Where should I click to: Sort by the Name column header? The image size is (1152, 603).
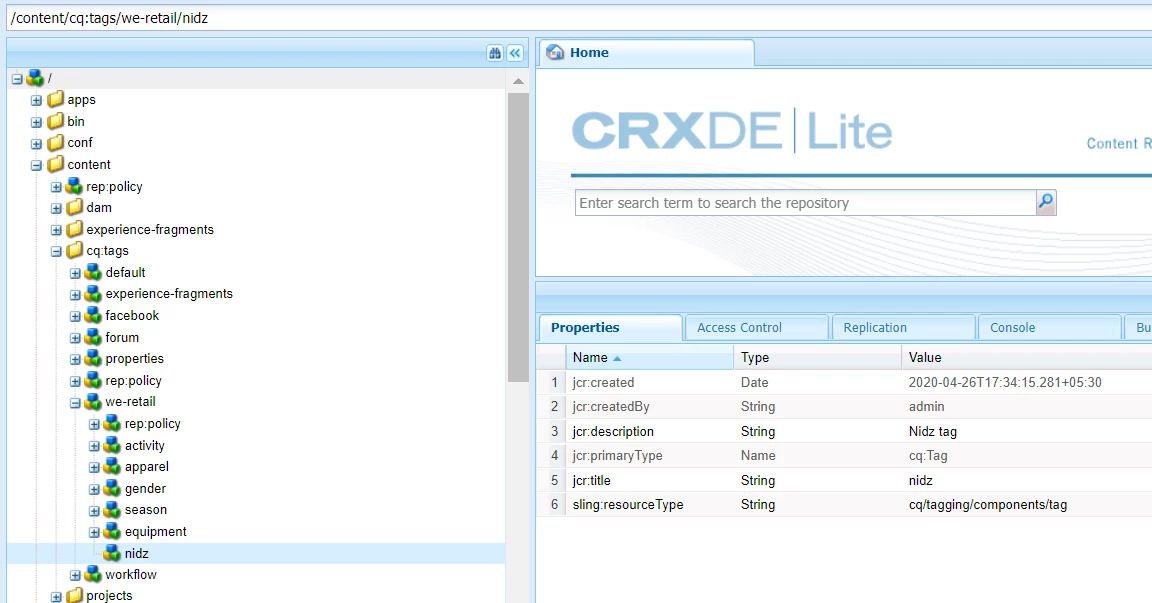point(649,358)
